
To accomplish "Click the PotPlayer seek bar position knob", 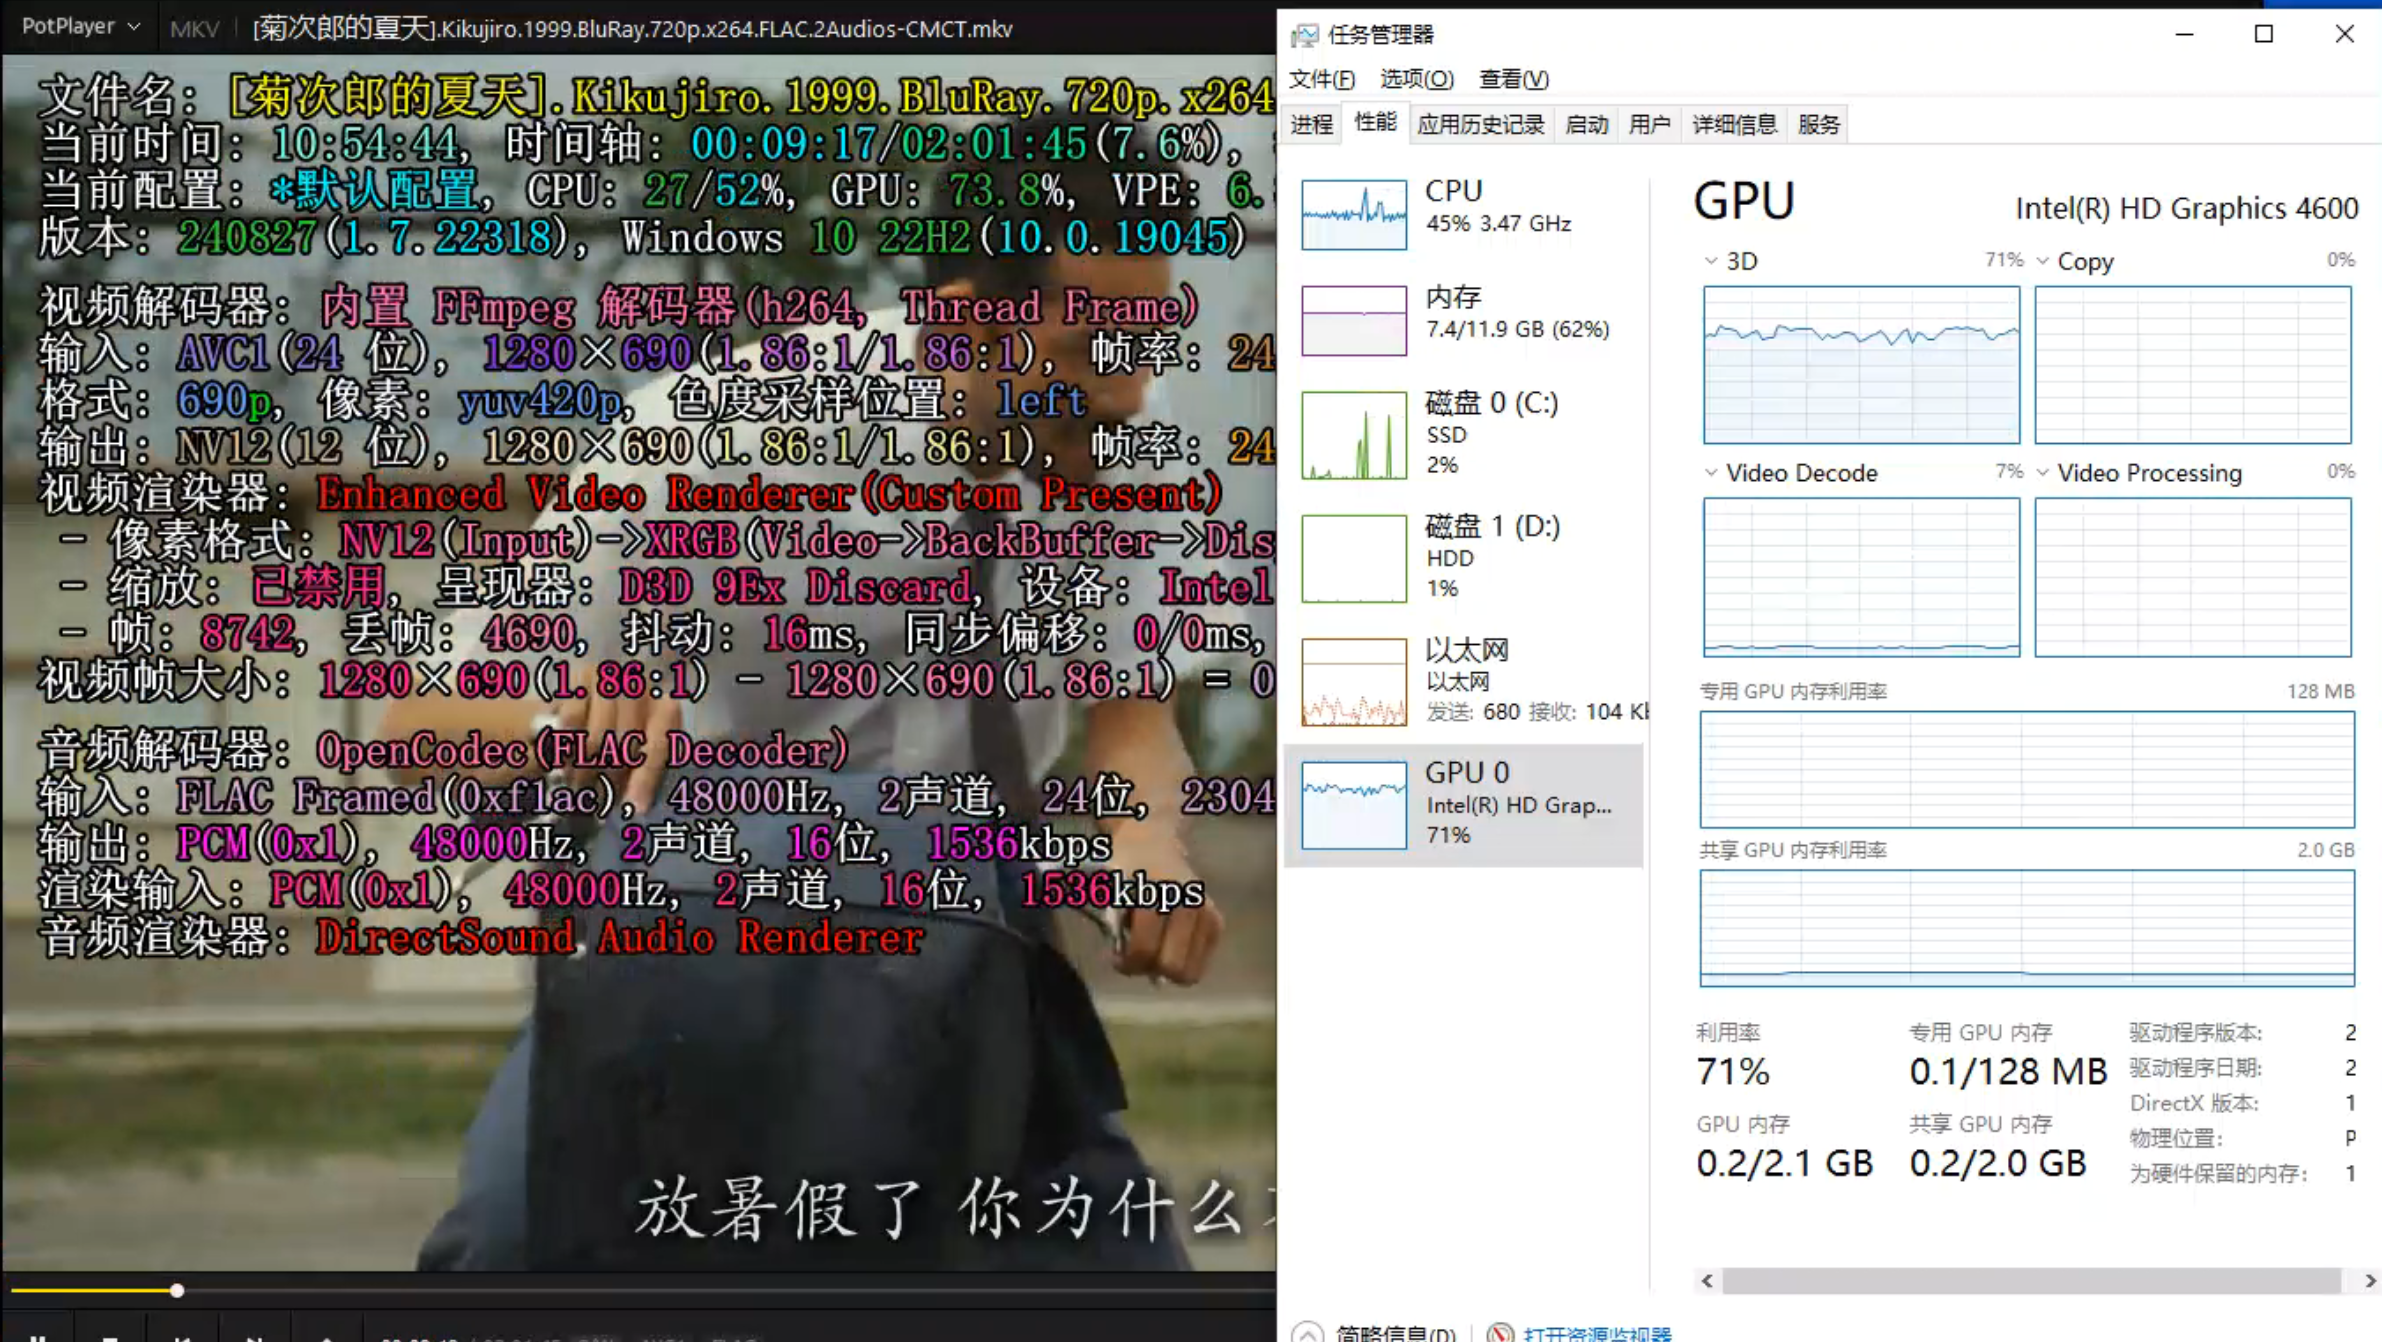I will pyautogui.click(x=177, y=1290).
